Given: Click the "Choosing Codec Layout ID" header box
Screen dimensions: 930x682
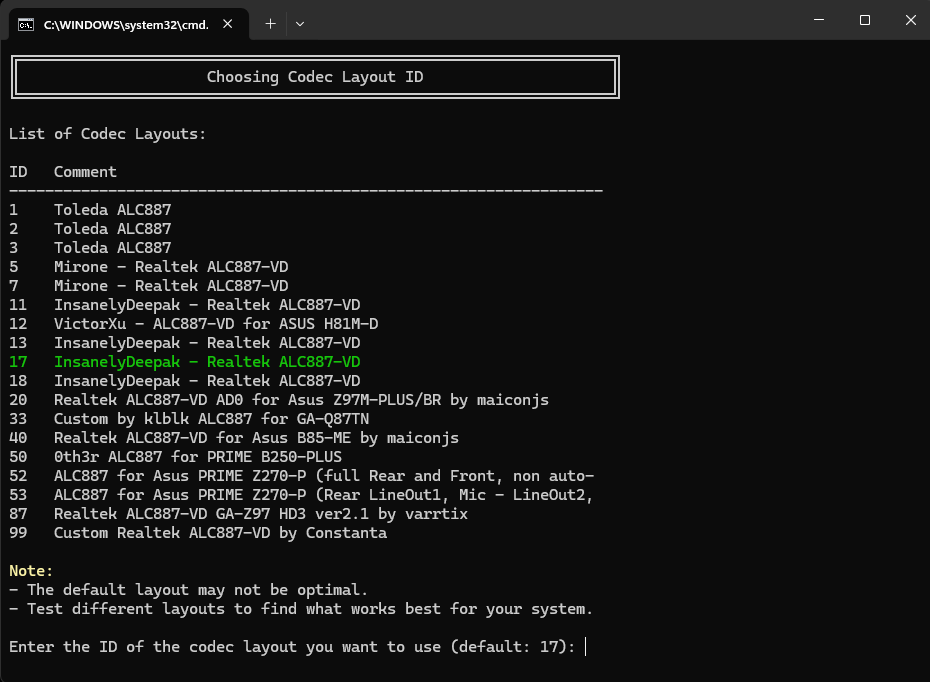Looking at the screenshot, I should pos(315,77).
